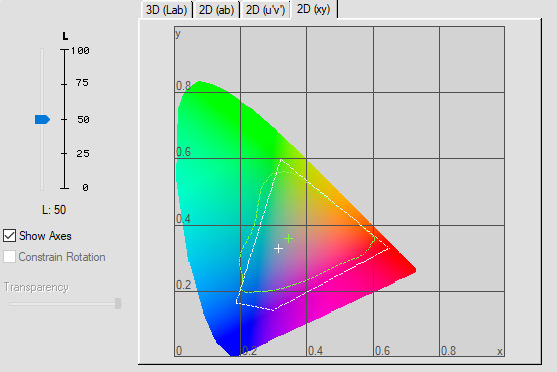
Task: Click the top vertex of the white dashed gamut
Action: click(281, 161)
